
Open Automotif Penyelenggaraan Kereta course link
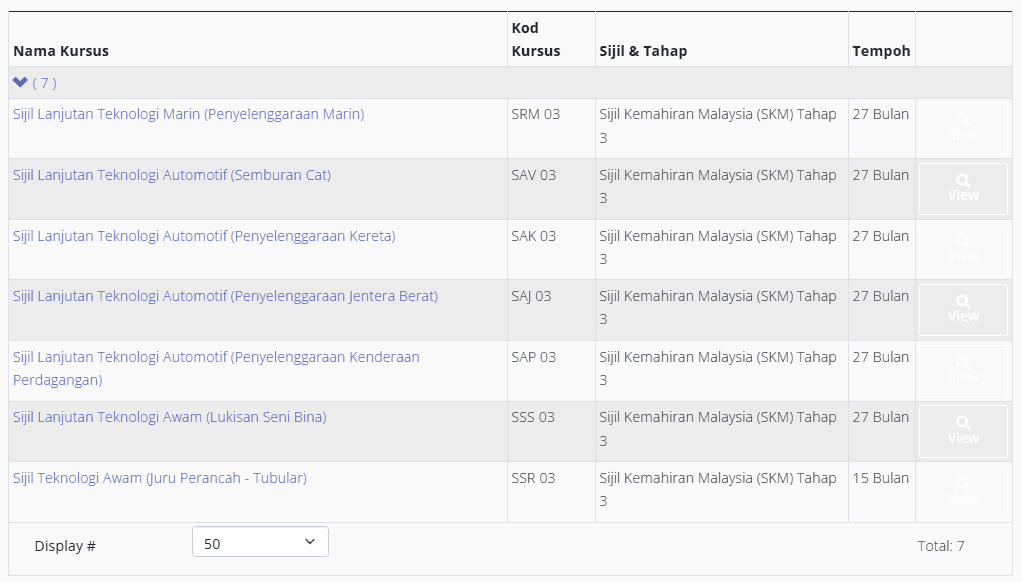pyautogui.click(x=204, y=236)
